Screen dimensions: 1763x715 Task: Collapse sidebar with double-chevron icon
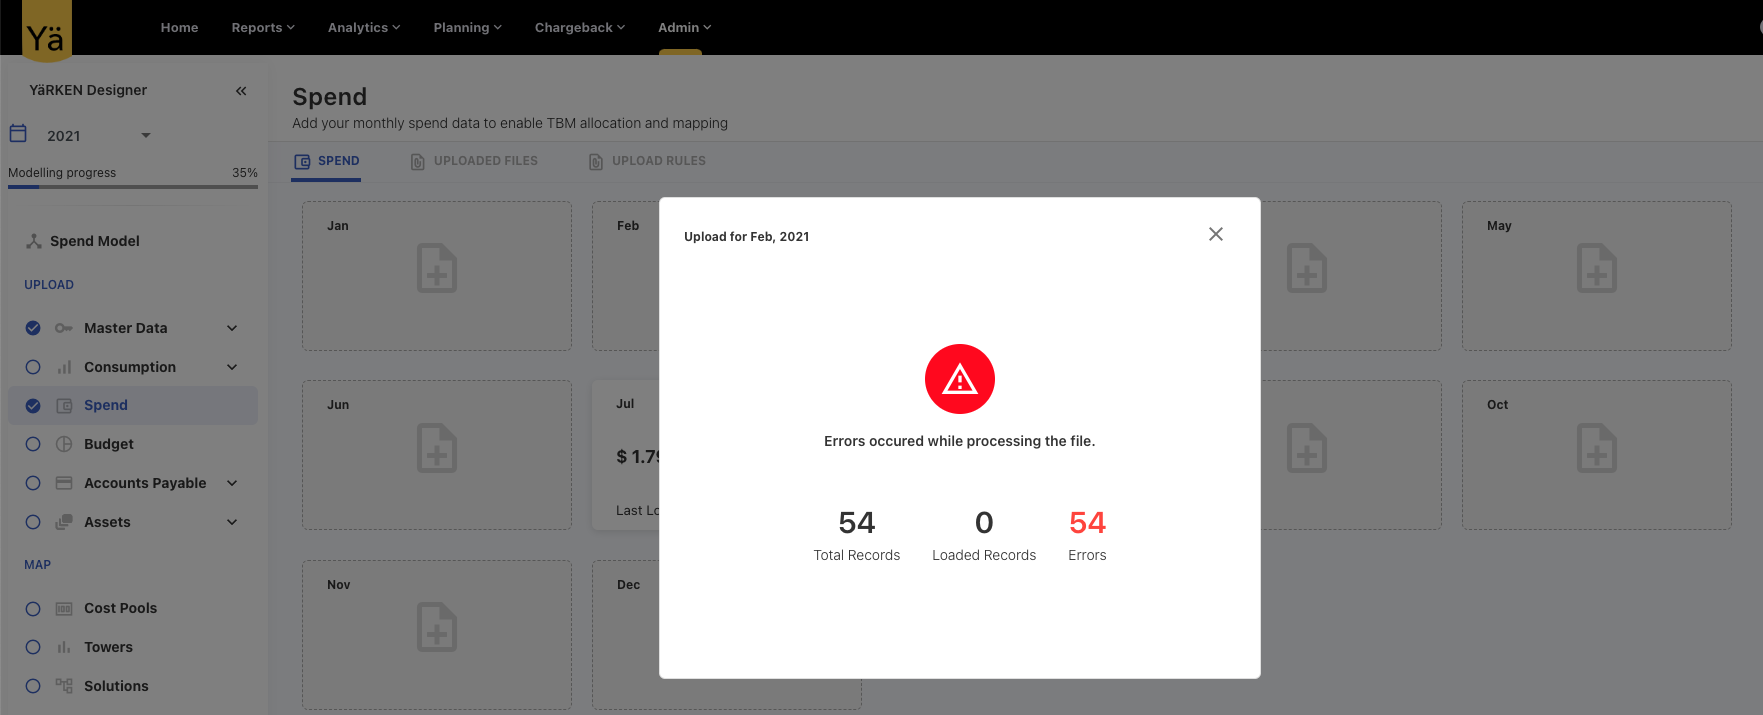pos(241,91)
